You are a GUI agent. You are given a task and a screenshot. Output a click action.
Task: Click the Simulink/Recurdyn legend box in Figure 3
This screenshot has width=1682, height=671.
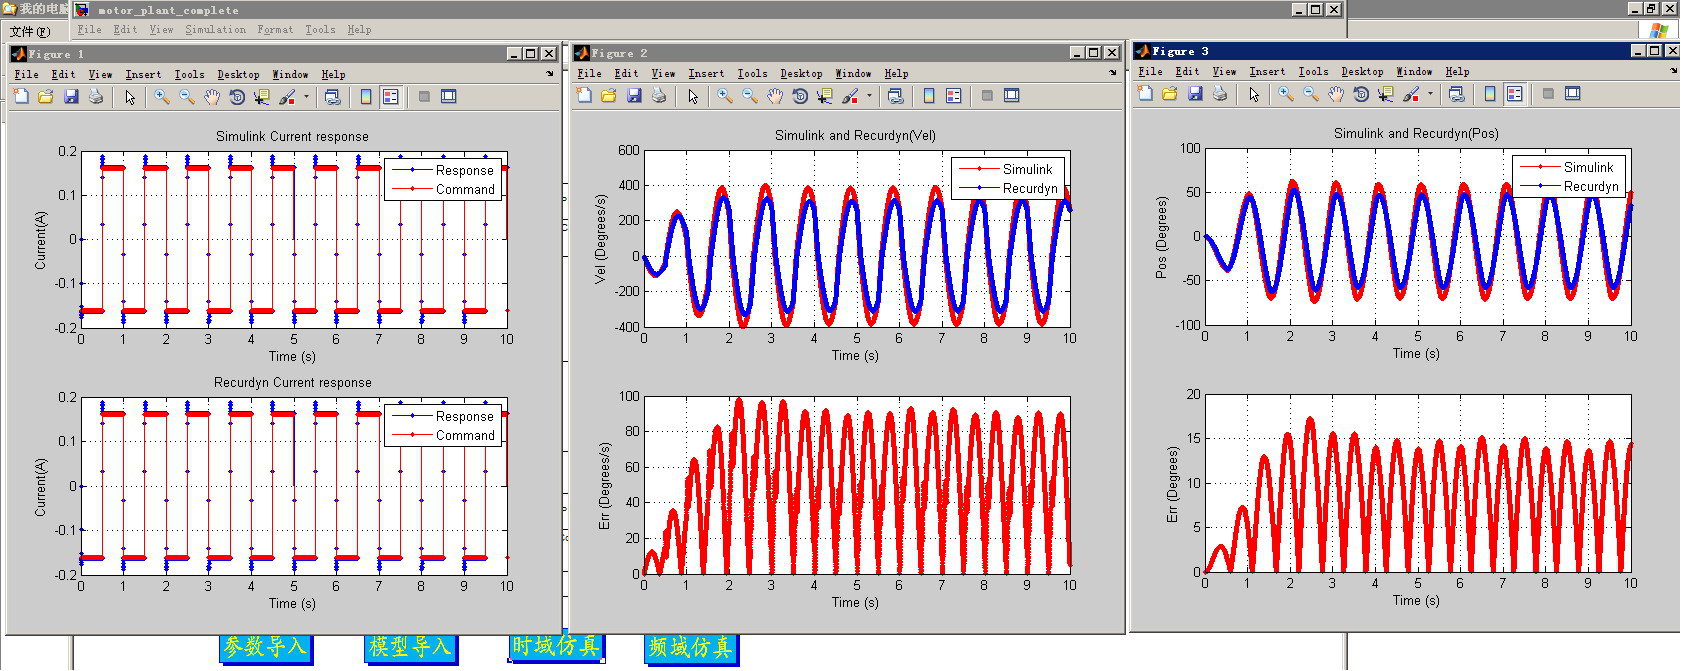pos(1568,177)
